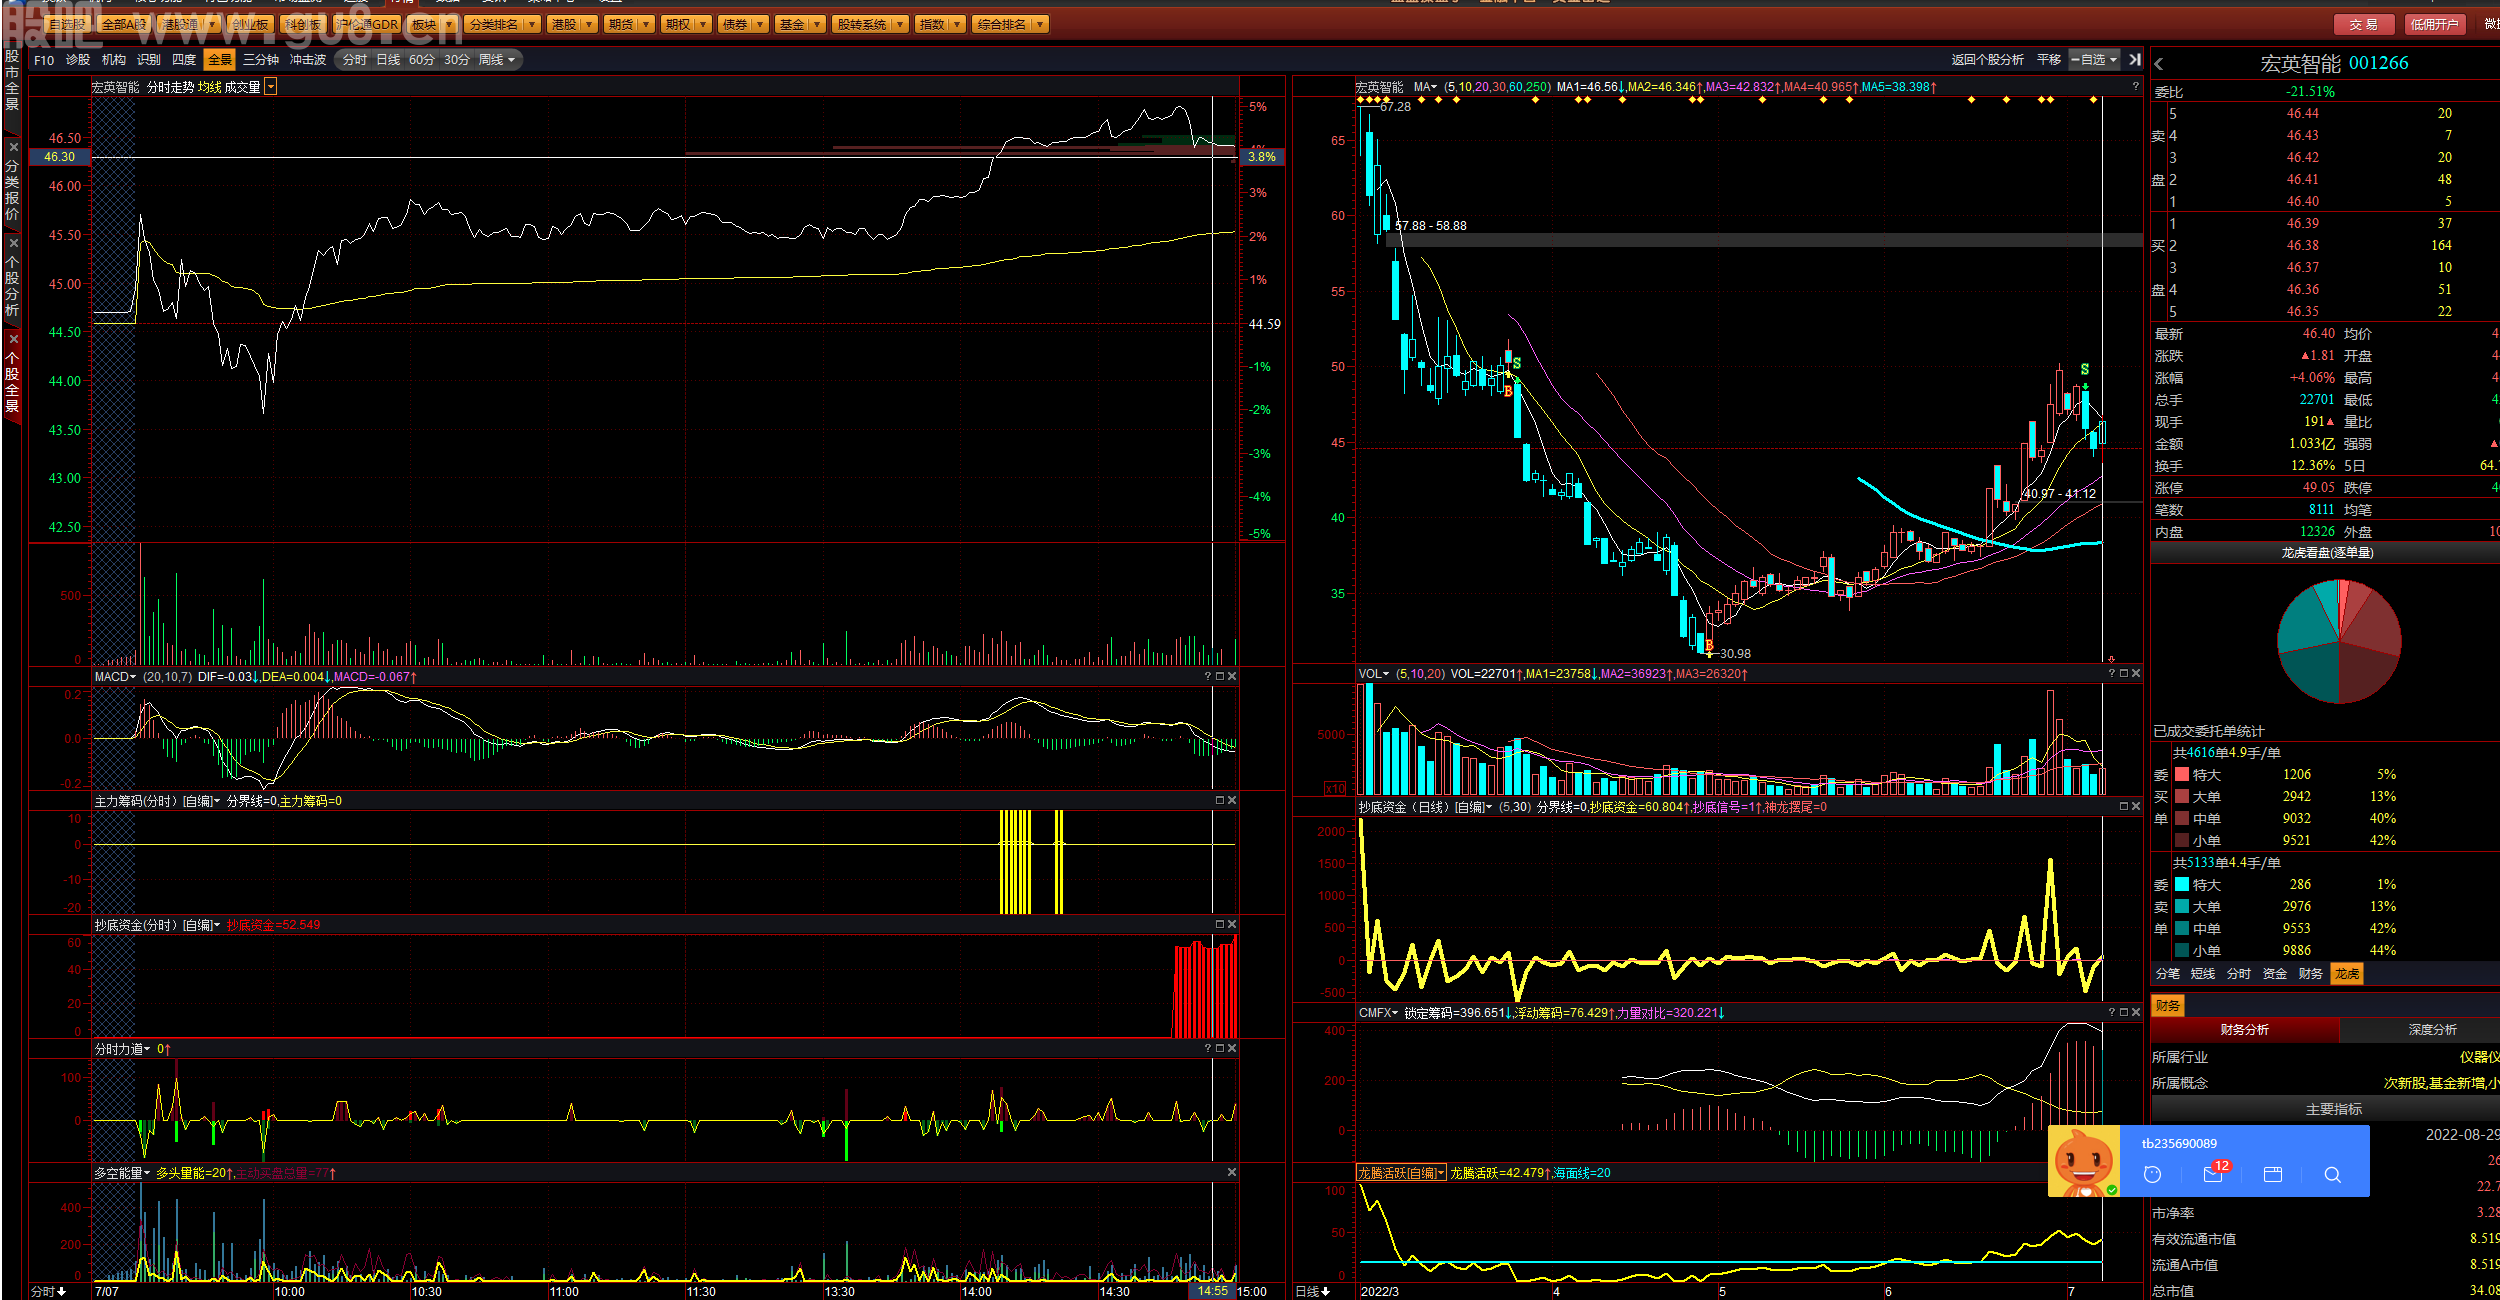Switch chart period to 分时
Image resolution: width=2500 pixels, height=1300 pixels.
(x=355, y=60)
